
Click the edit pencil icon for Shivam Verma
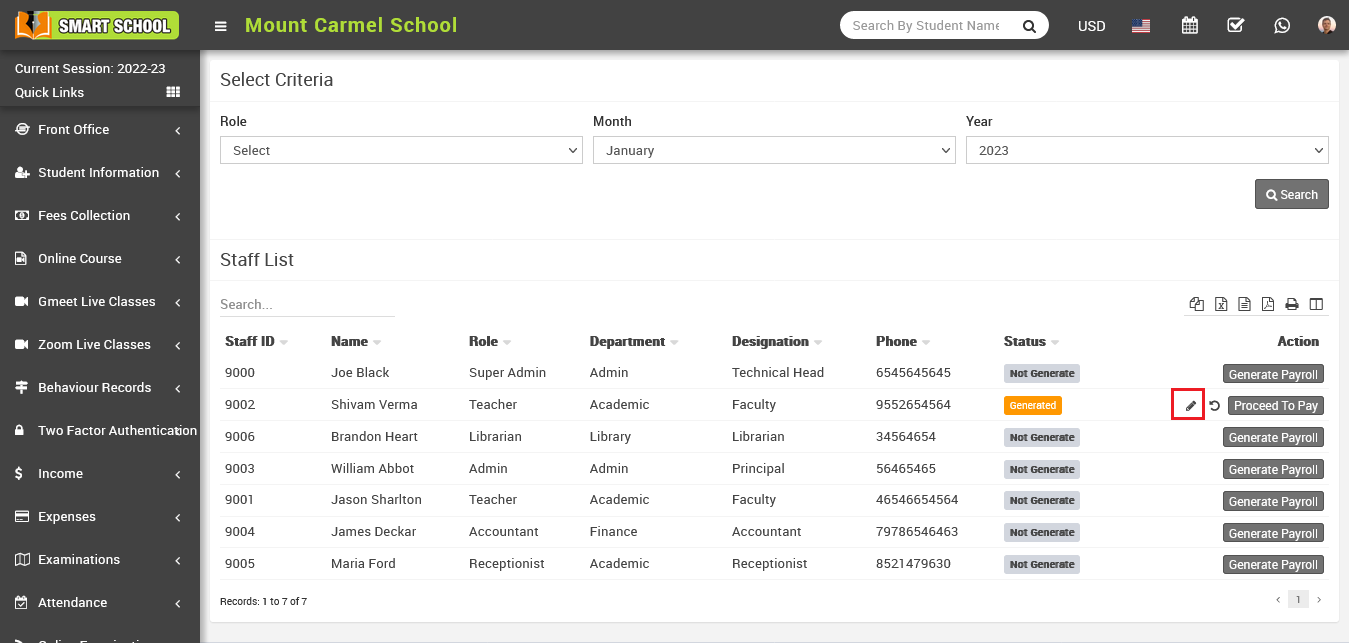tap(1190, 406)
